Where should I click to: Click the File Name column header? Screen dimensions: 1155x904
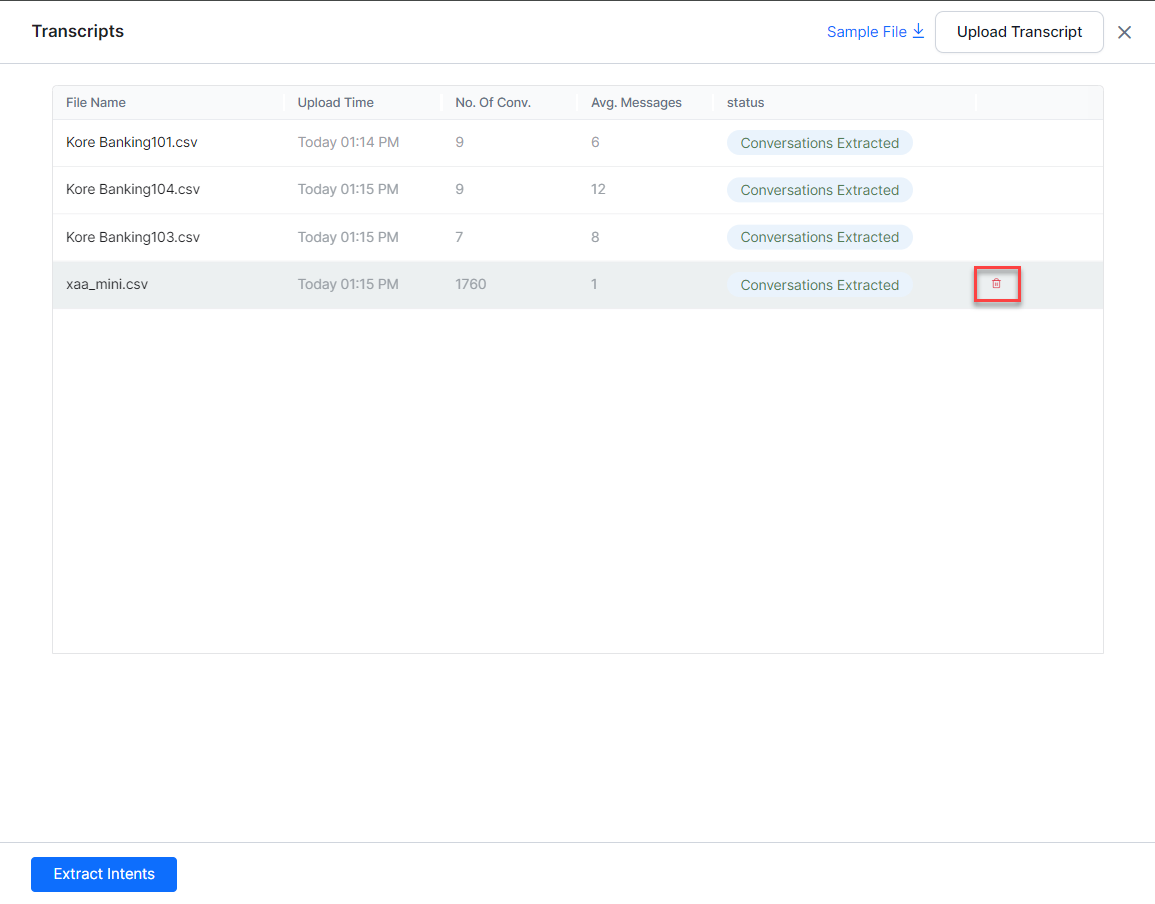[x=96, y=103]
